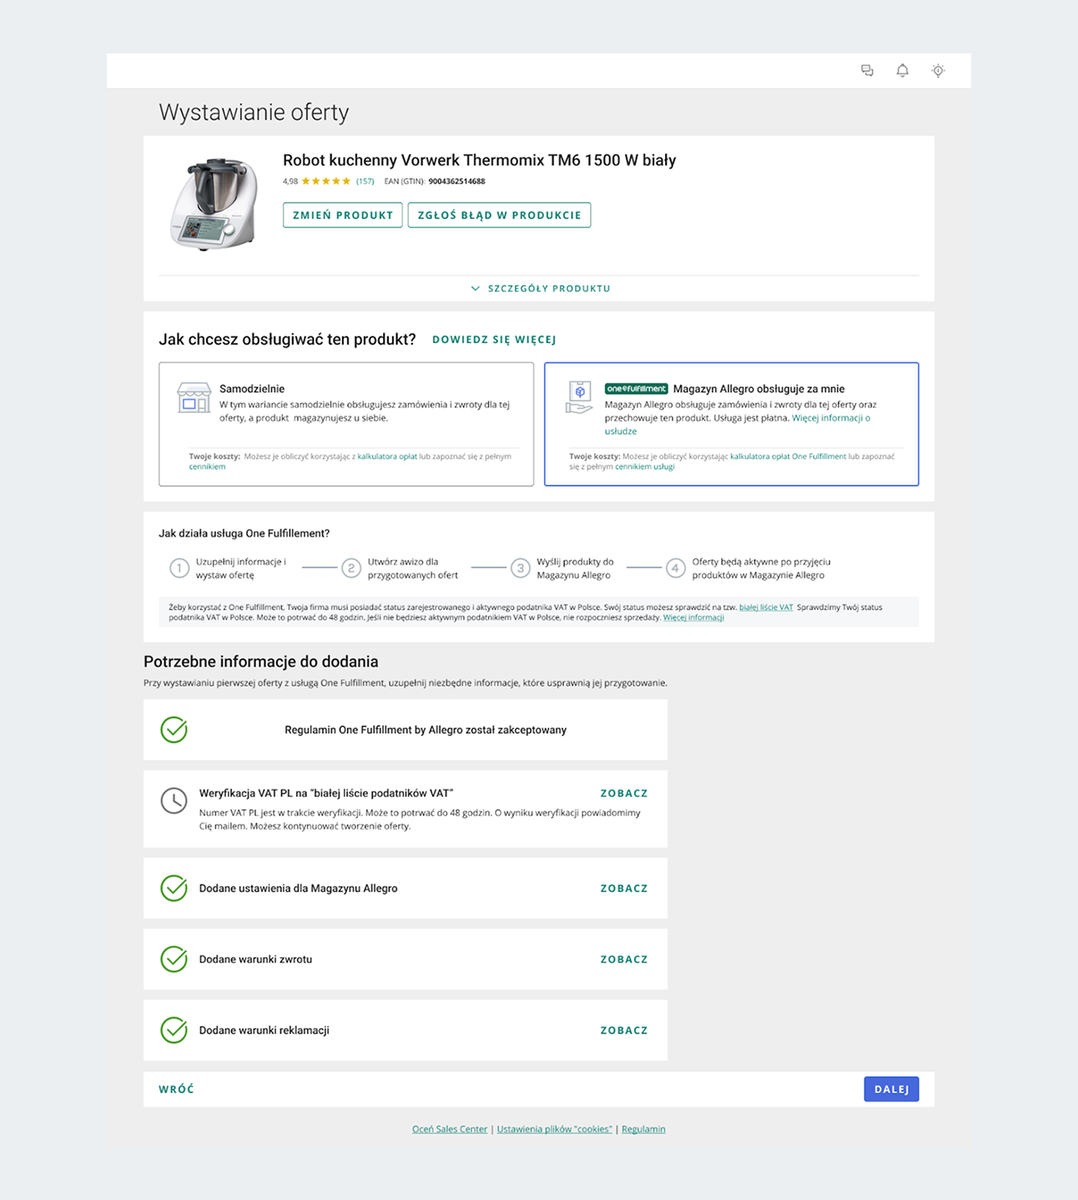
Task: Open Ustawienia plików cookies link
Action: coord(555,1129)
